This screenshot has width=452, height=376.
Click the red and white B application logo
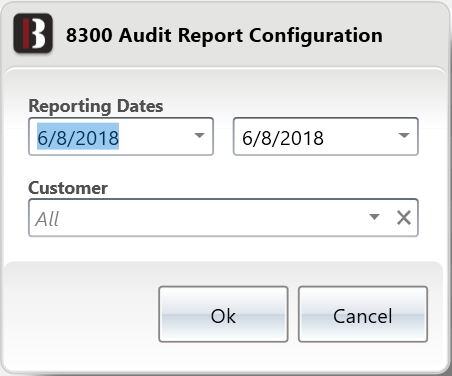[33, 33]
